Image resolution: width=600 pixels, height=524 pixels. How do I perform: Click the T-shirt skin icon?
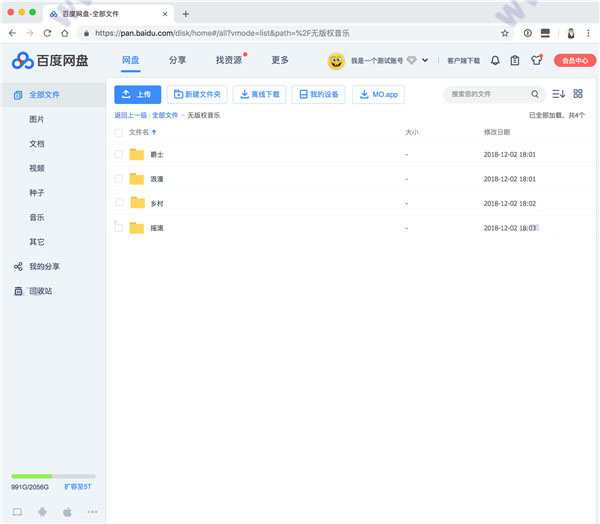click(536, 60)
